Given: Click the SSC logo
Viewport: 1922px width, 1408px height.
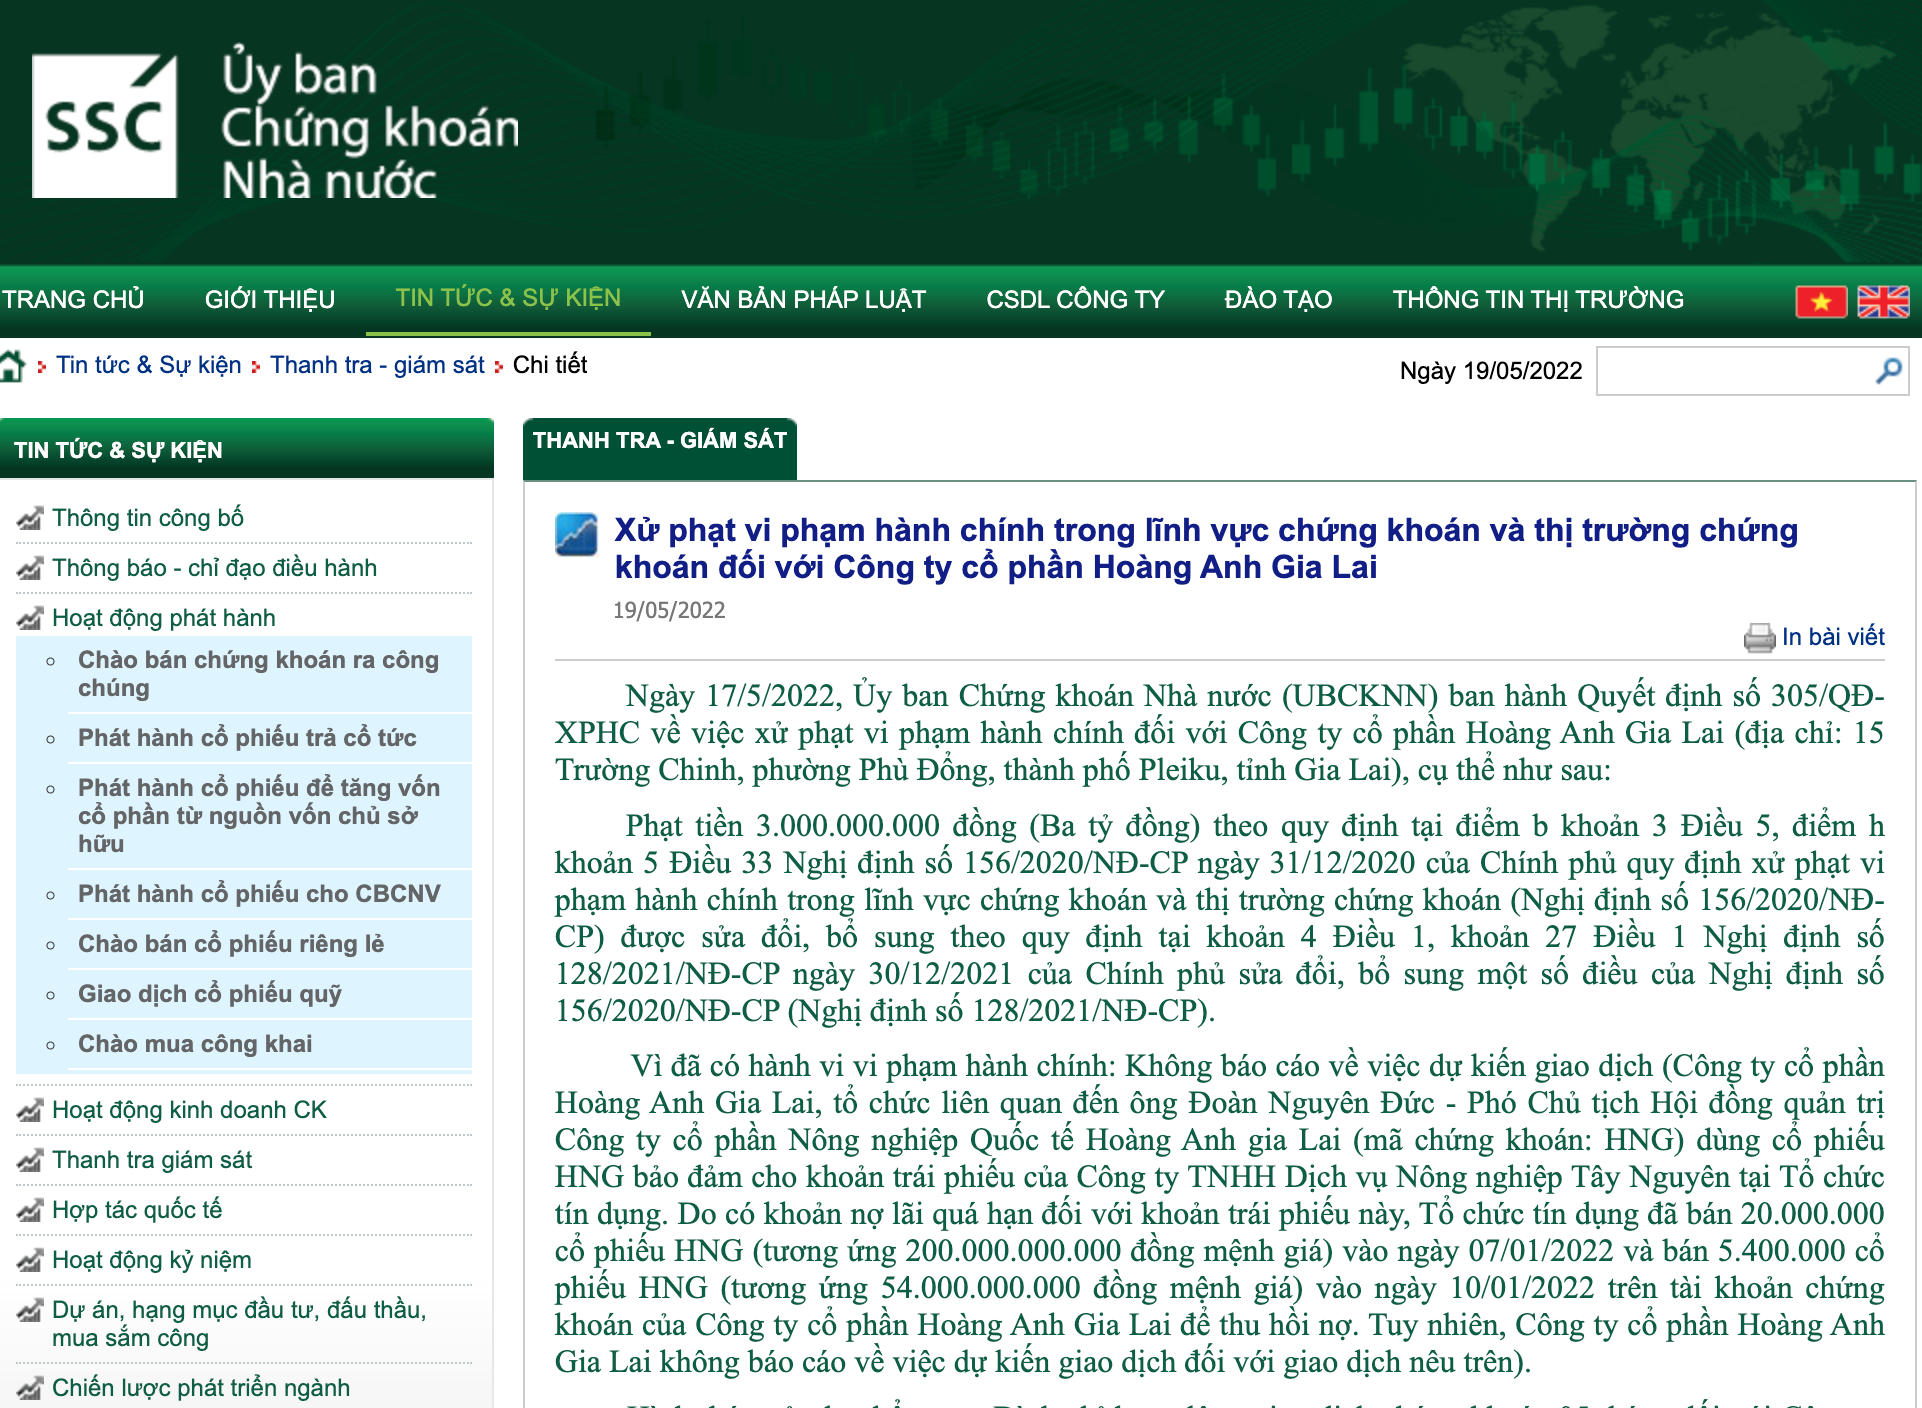Looking at the screenshot, I should (x=105, y=126).
